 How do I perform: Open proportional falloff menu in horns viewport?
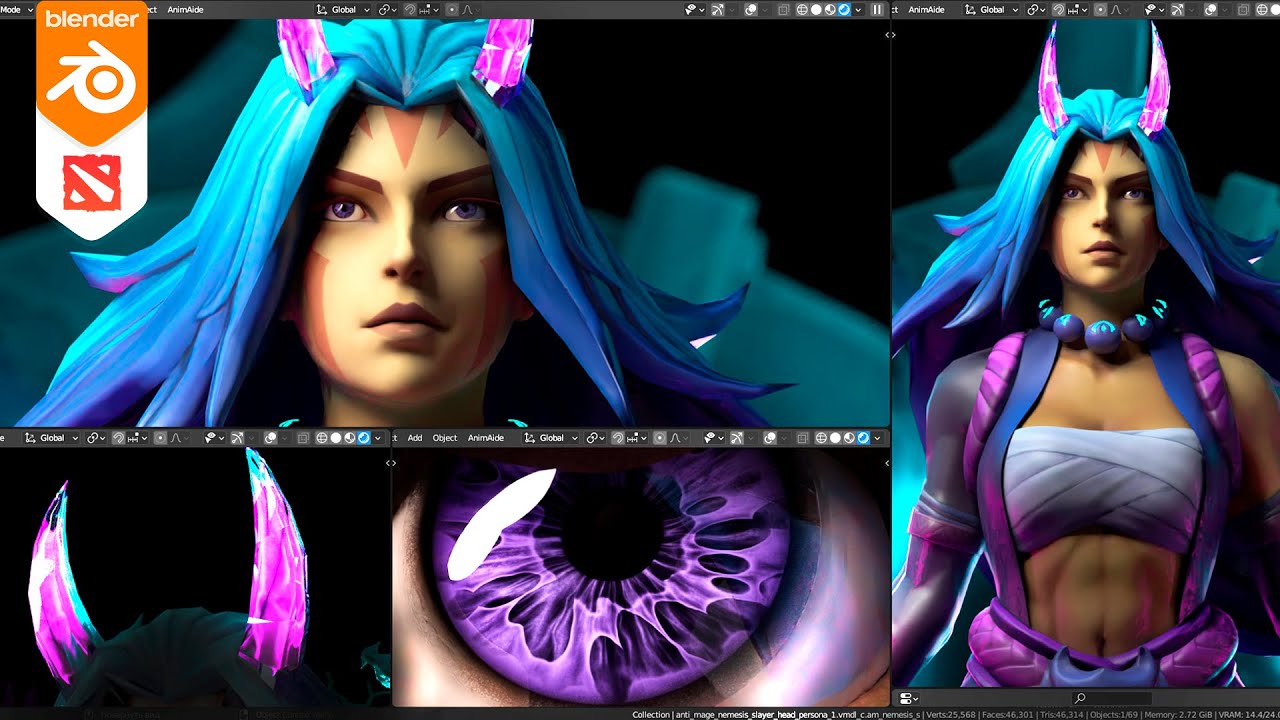[x=180, y=438]
